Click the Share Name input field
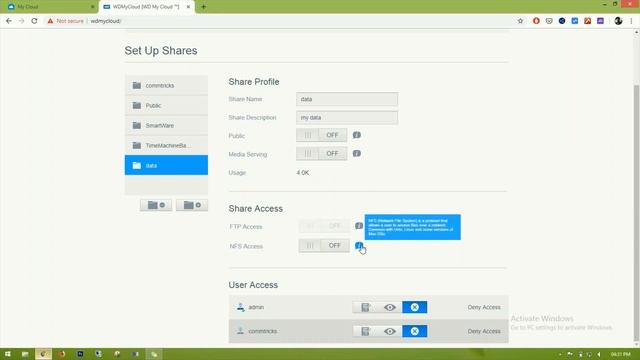The height and width of the screenshot is (360, 640). pos(347,99)
